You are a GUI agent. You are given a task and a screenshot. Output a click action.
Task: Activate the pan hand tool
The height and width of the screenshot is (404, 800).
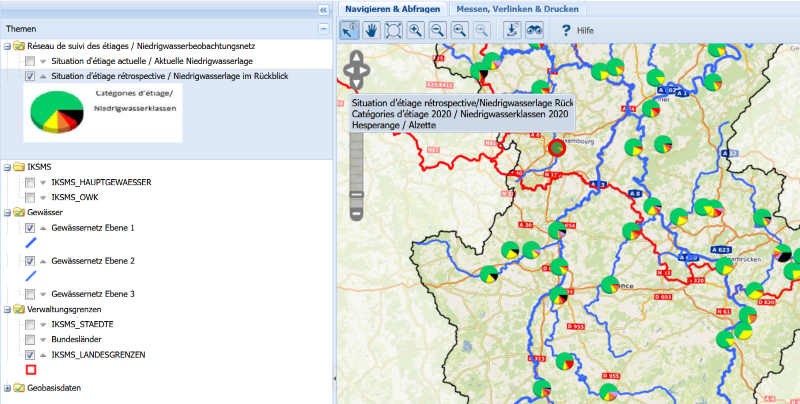(x=372, y=30)
